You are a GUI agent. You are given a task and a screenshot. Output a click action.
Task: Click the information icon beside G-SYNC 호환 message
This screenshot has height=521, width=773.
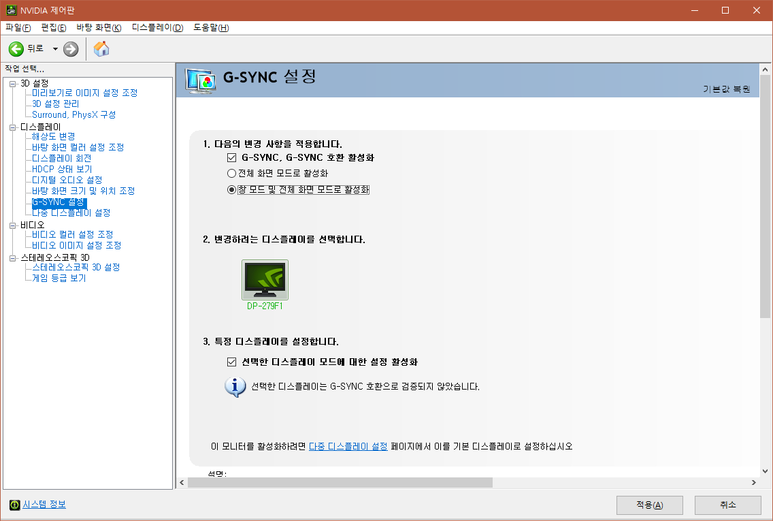pyautogui.click(x=235, y=387)
